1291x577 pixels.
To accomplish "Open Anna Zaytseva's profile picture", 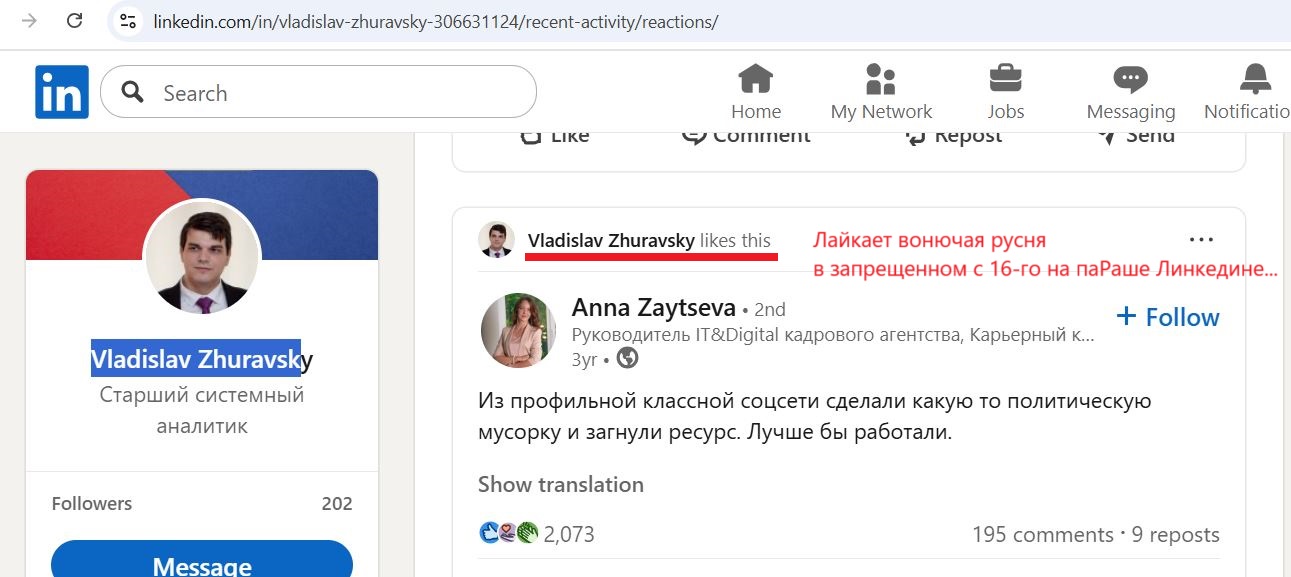I will 518,330.
